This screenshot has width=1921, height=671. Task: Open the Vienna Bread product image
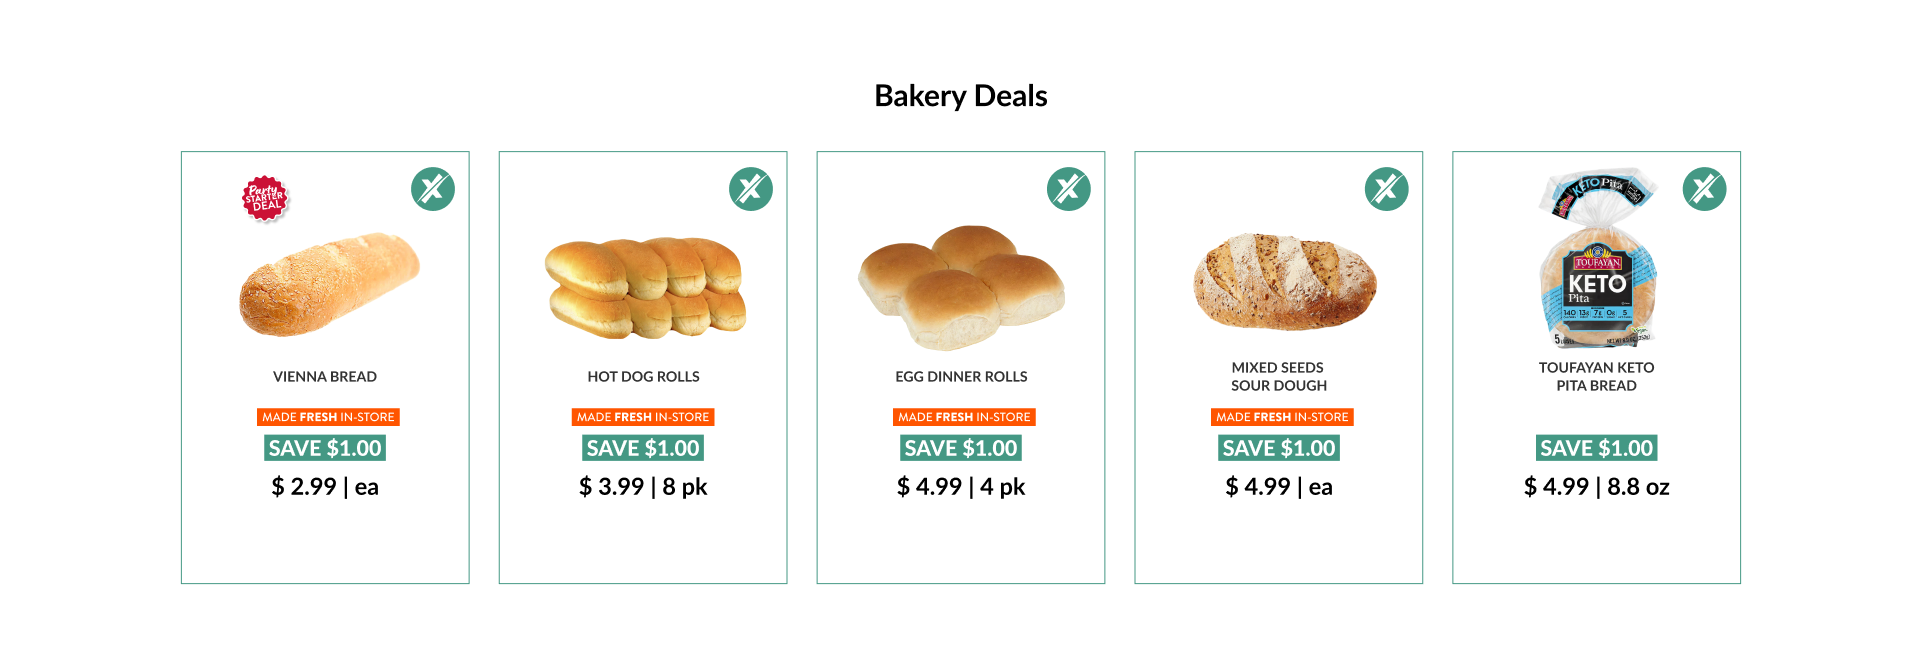click(x=329, y=285)
